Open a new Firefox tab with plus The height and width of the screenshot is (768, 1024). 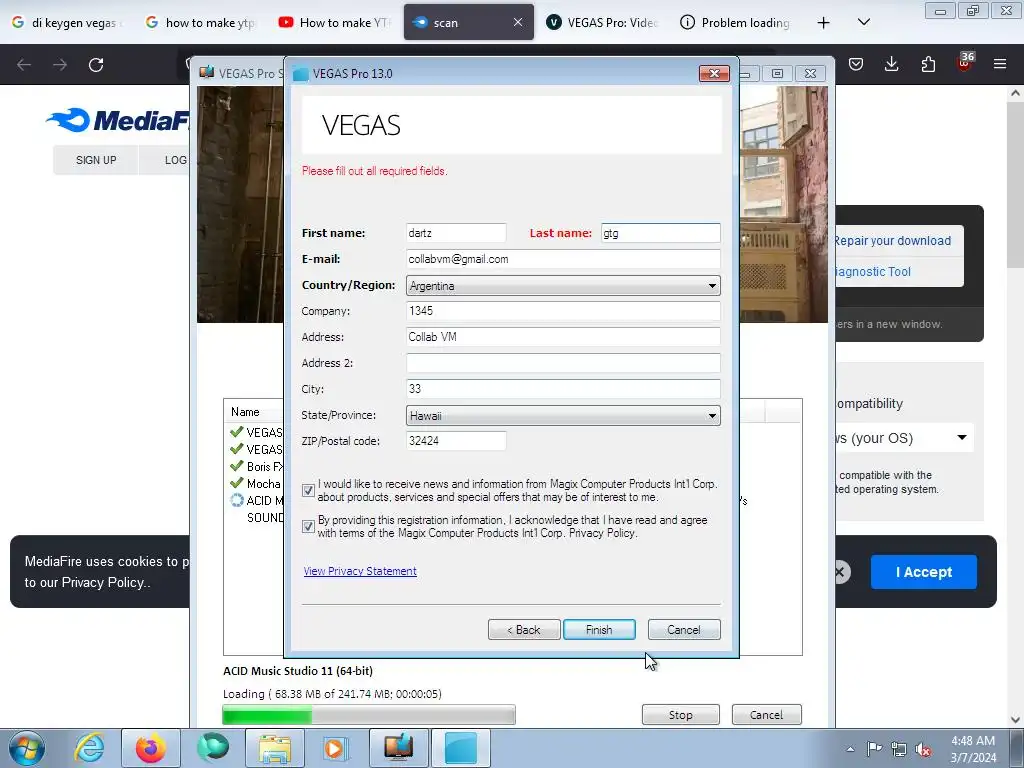pos(824,23)
